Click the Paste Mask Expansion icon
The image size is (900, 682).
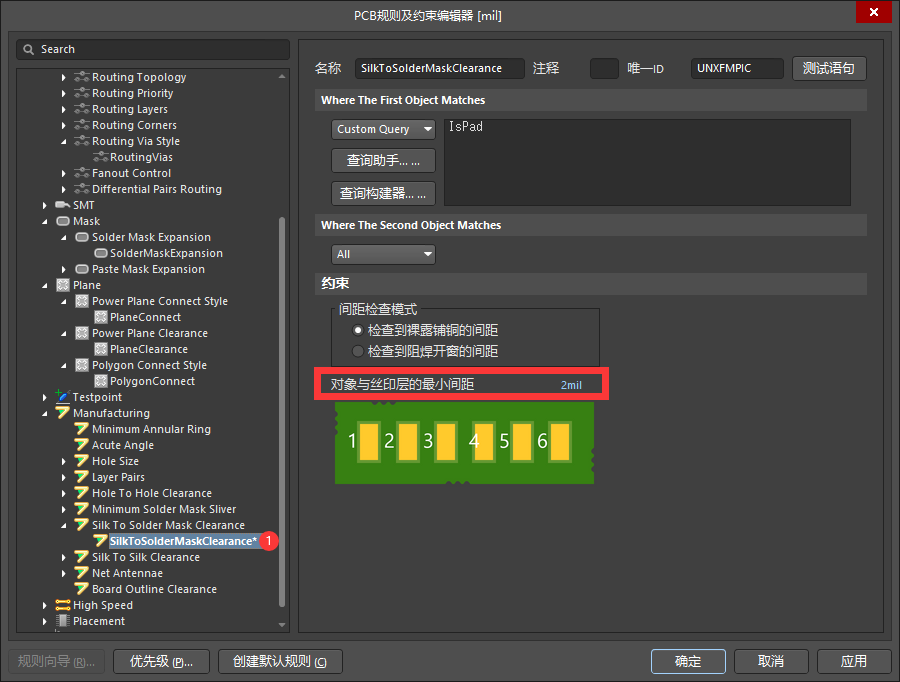click(82, 269)
